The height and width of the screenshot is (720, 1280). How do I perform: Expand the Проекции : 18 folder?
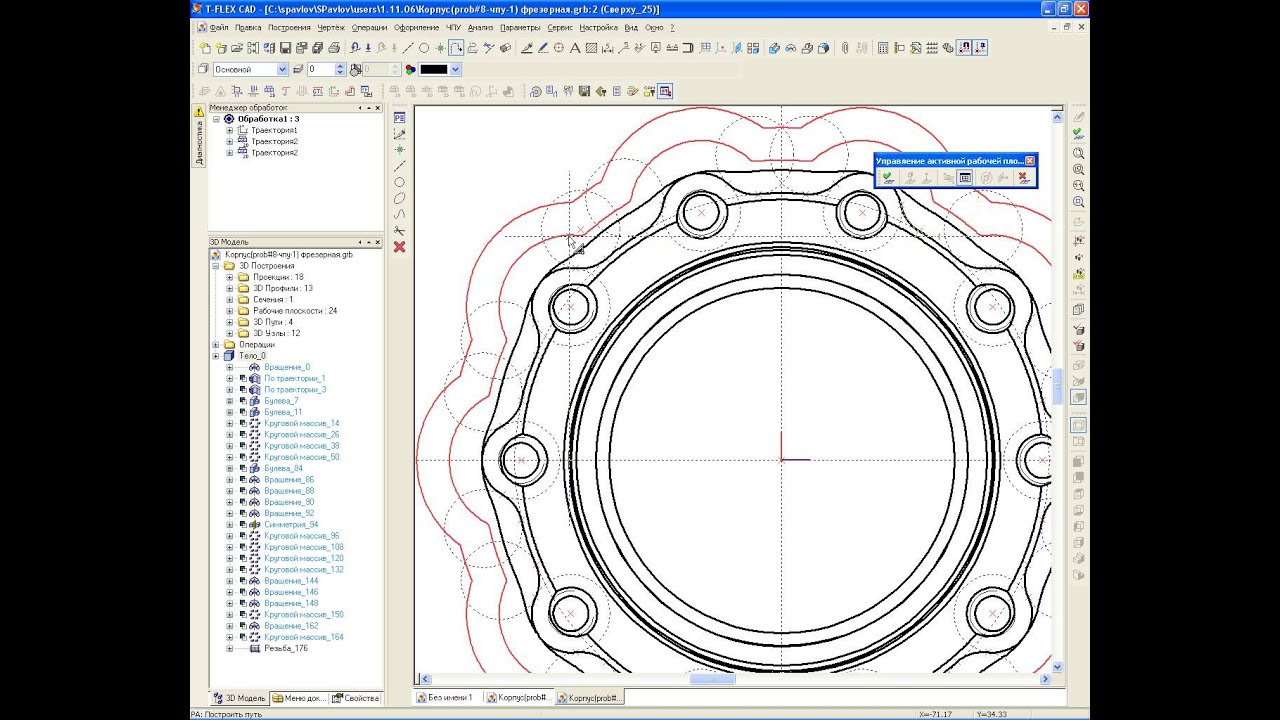(x=230, y=277)
